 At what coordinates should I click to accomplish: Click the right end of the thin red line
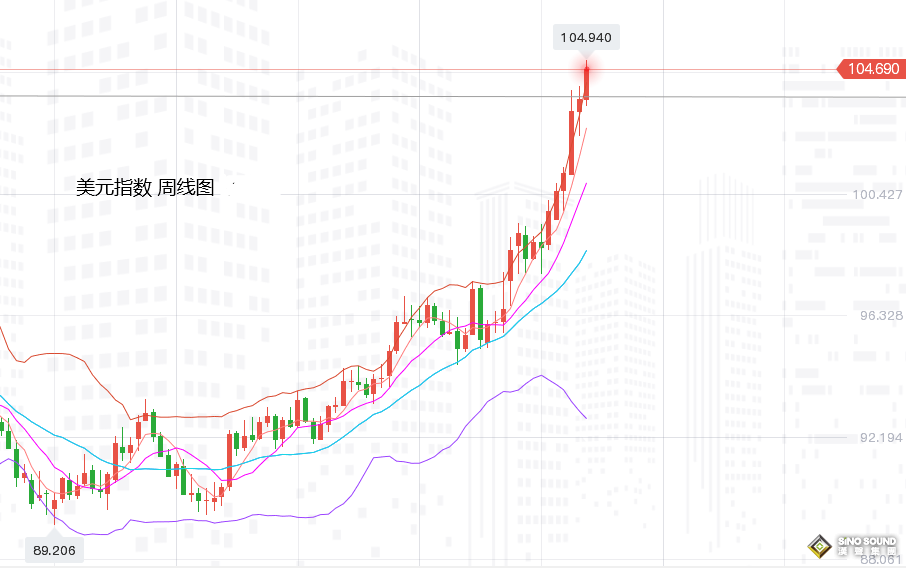tap(586, 128)
